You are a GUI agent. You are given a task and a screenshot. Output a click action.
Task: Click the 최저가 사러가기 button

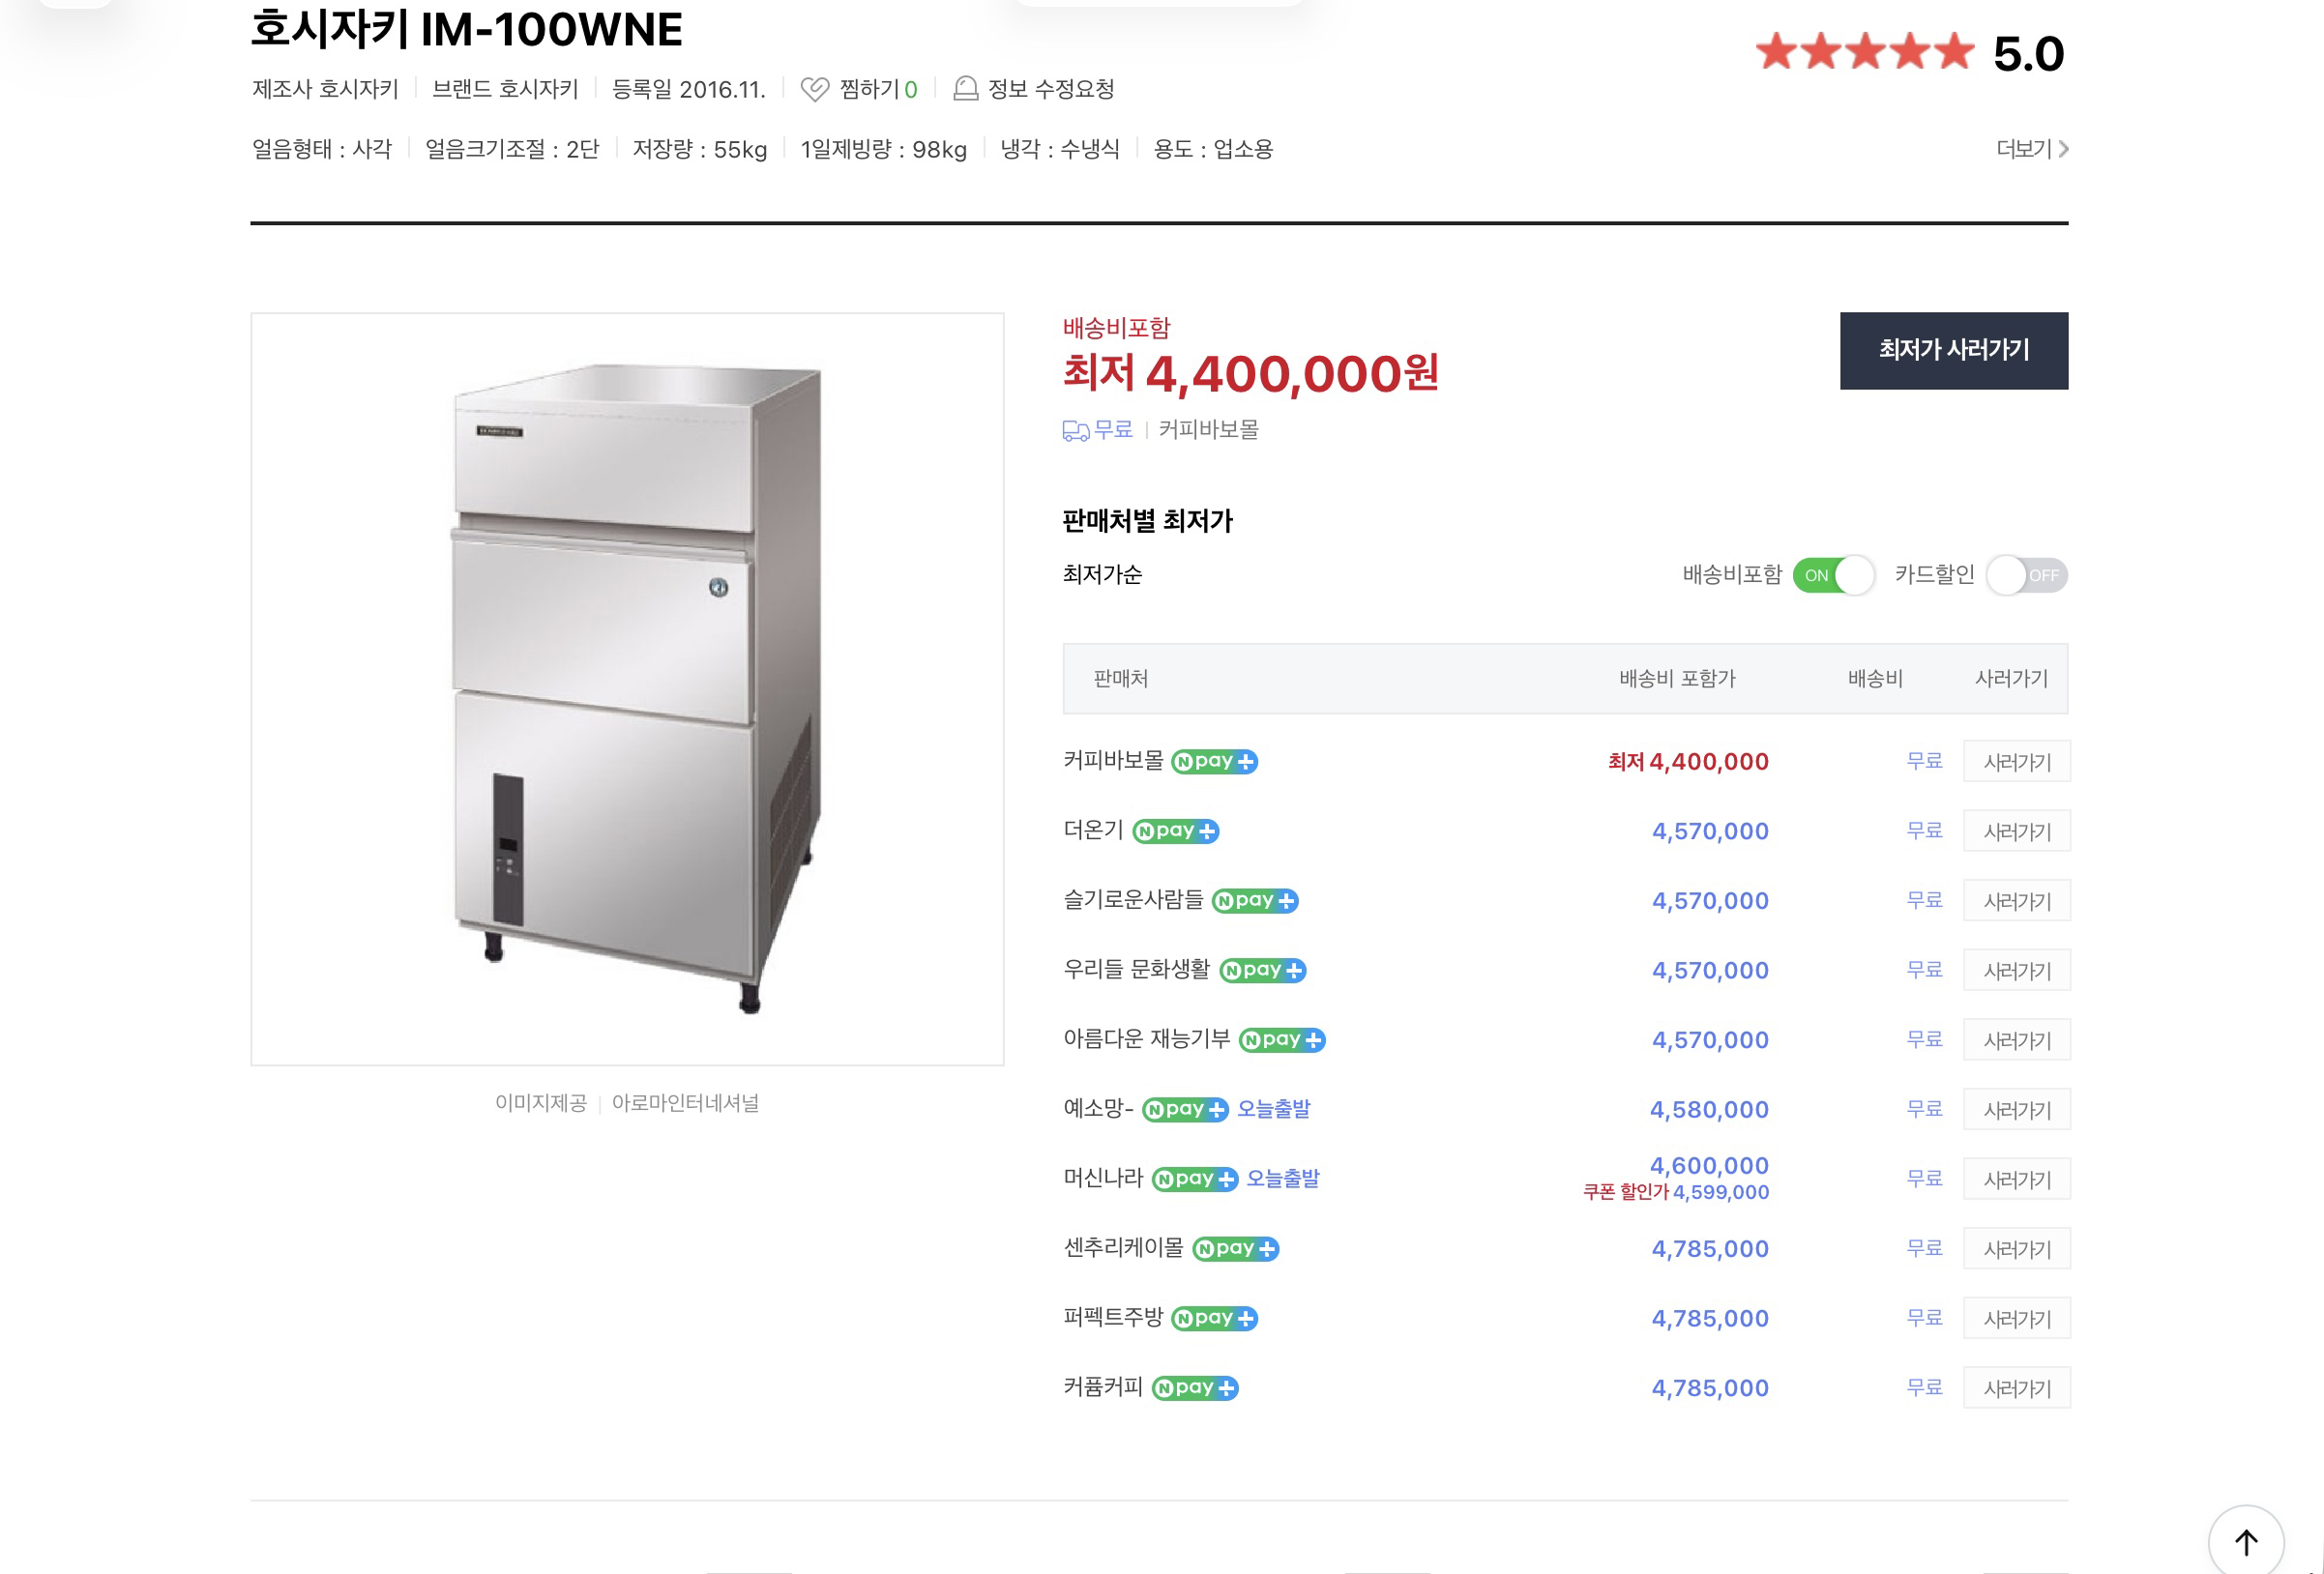point(1953,351)
